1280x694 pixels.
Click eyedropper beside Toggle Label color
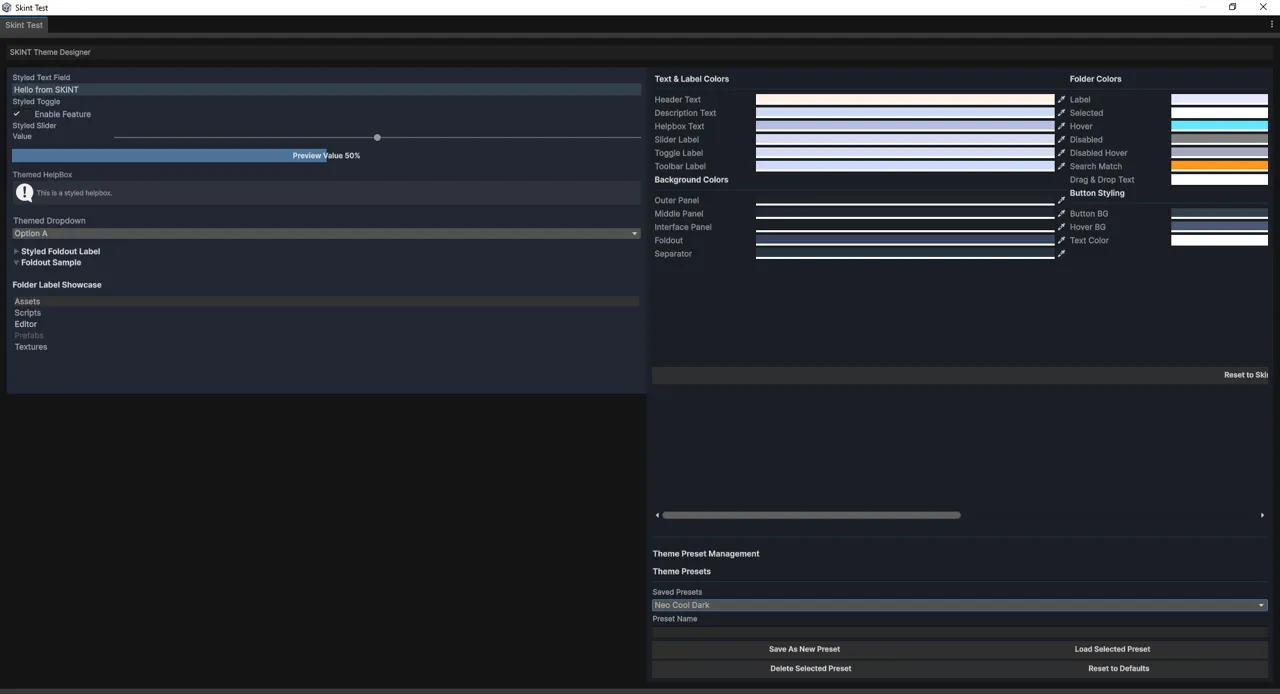point(1061,153)
